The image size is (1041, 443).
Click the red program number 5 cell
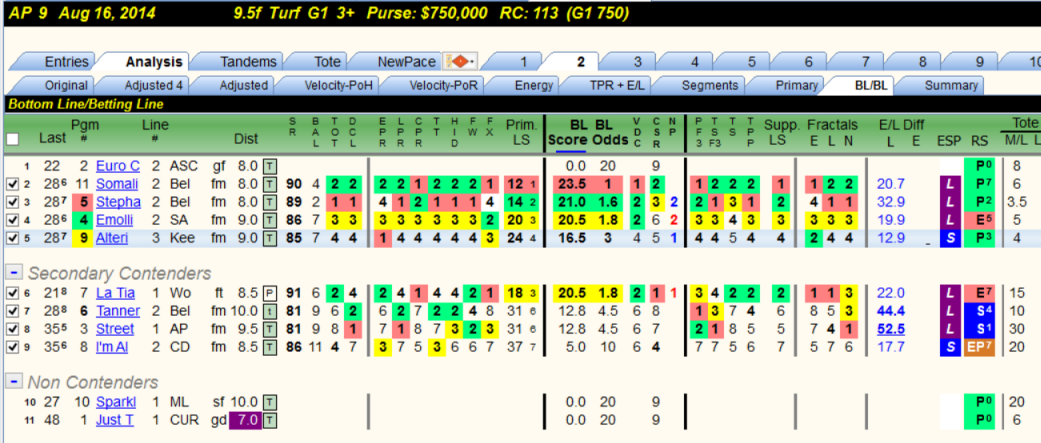(84, 202)
